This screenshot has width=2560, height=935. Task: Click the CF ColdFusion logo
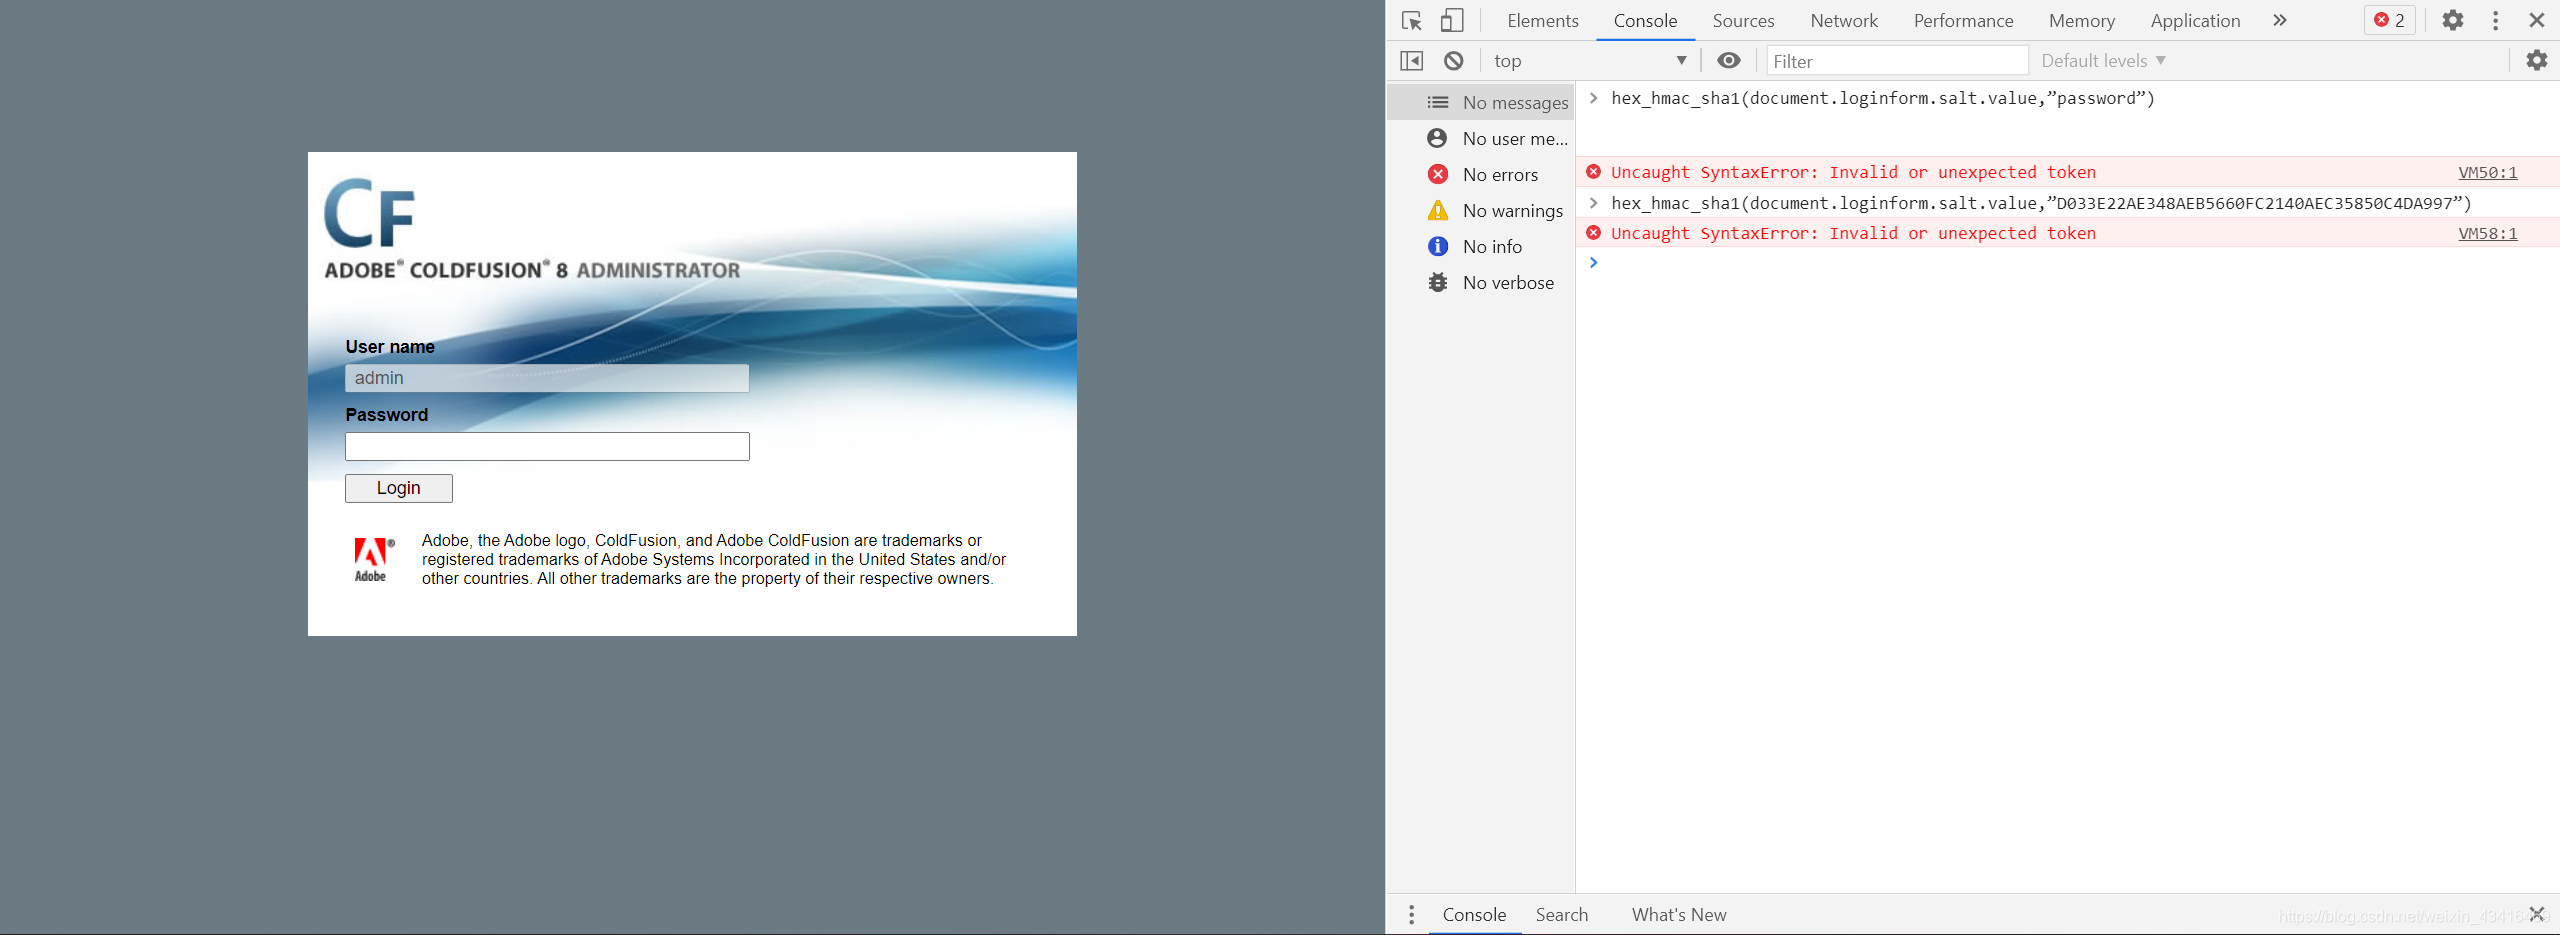[369, 213]
